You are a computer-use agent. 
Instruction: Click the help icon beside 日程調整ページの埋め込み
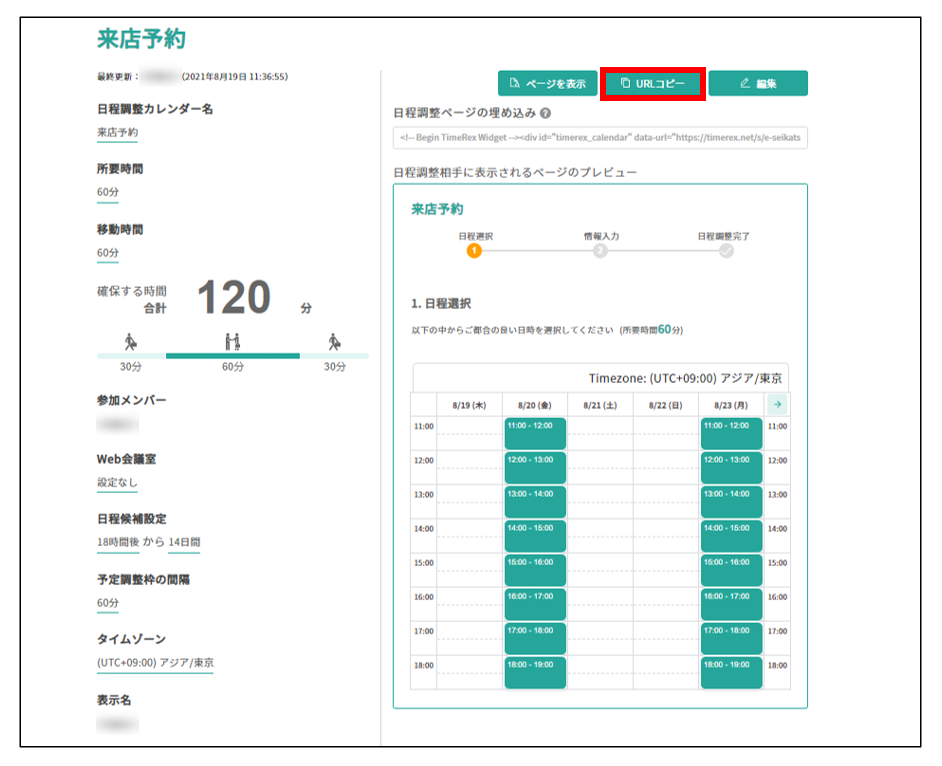(546, 114)
